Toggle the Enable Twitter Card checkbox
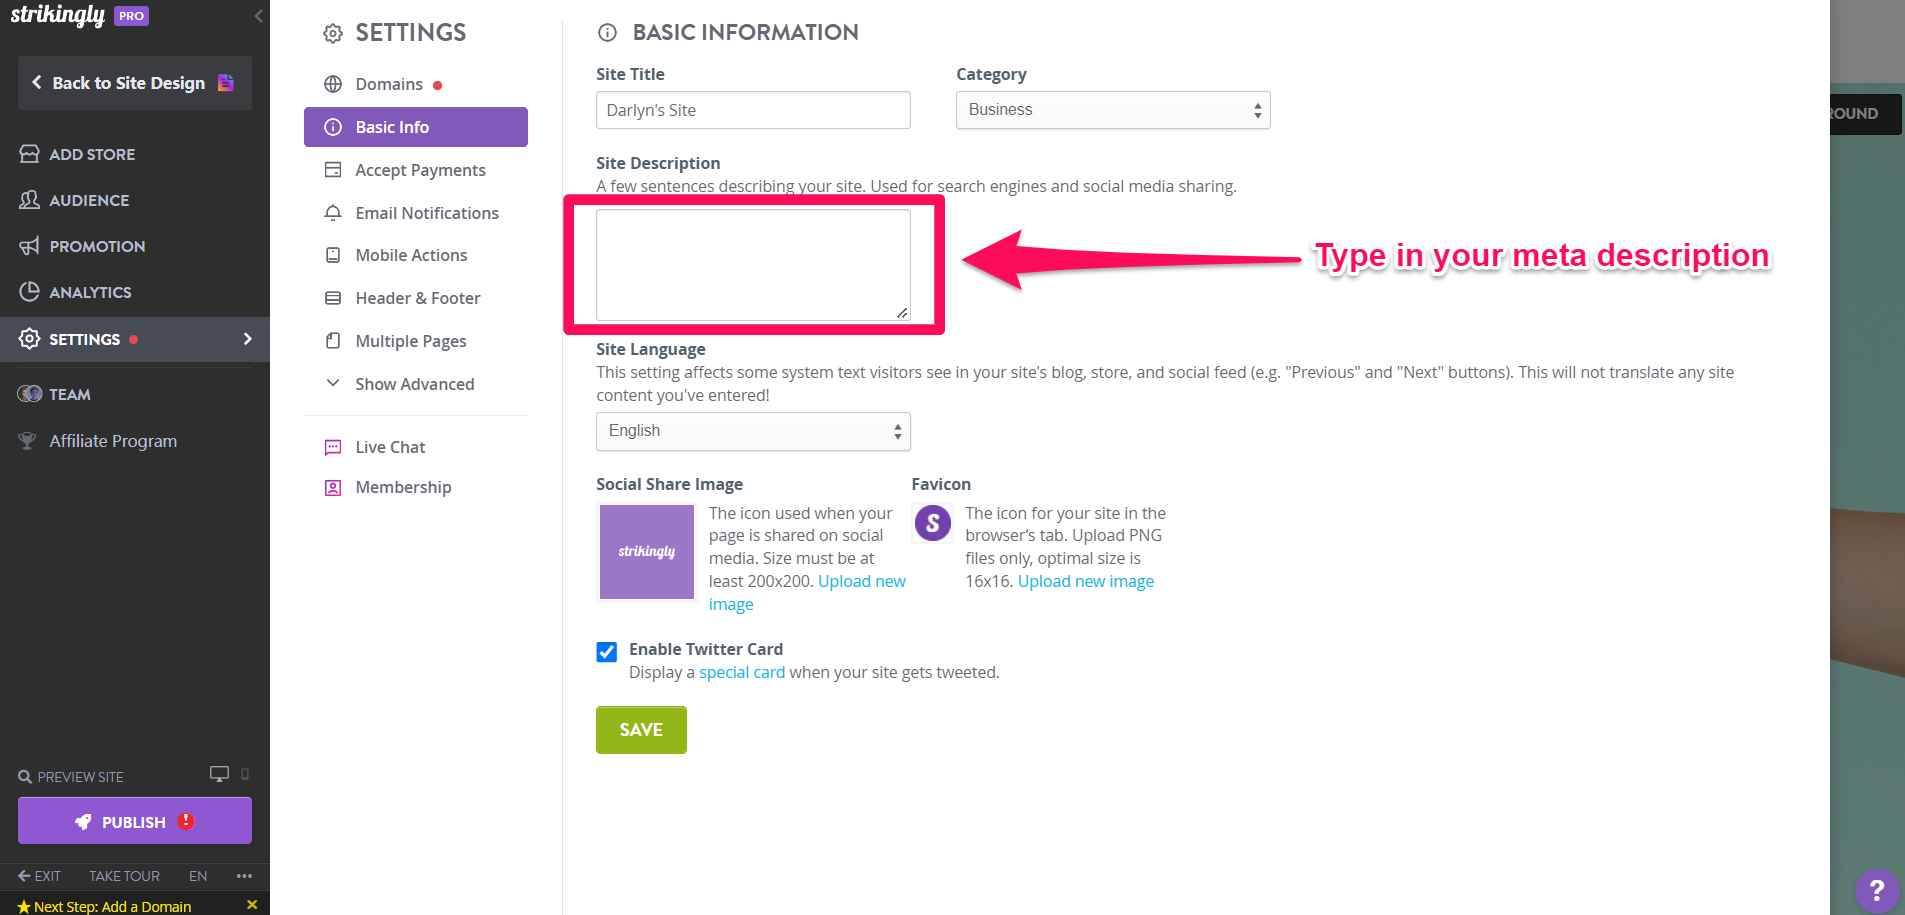Screen dimensions: 1905x915 coord(607,652)
